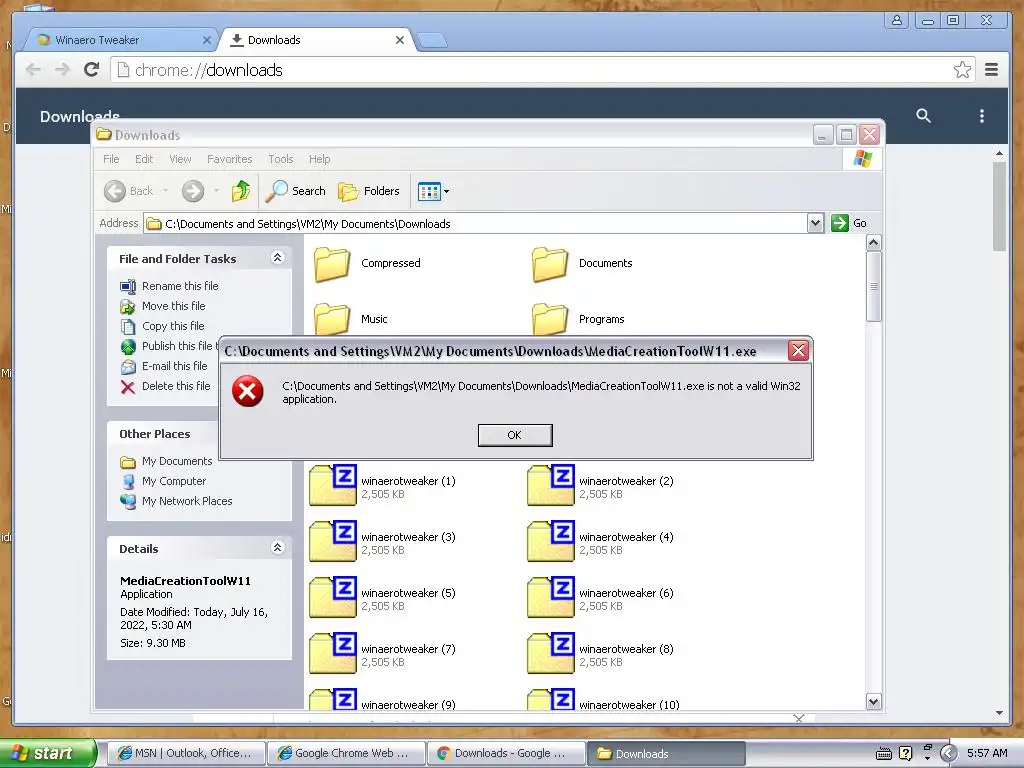Viewport: 1024px width, 768px height.
Task: Click Explorer scrollbar down arrow
Action: pos(874,701)
